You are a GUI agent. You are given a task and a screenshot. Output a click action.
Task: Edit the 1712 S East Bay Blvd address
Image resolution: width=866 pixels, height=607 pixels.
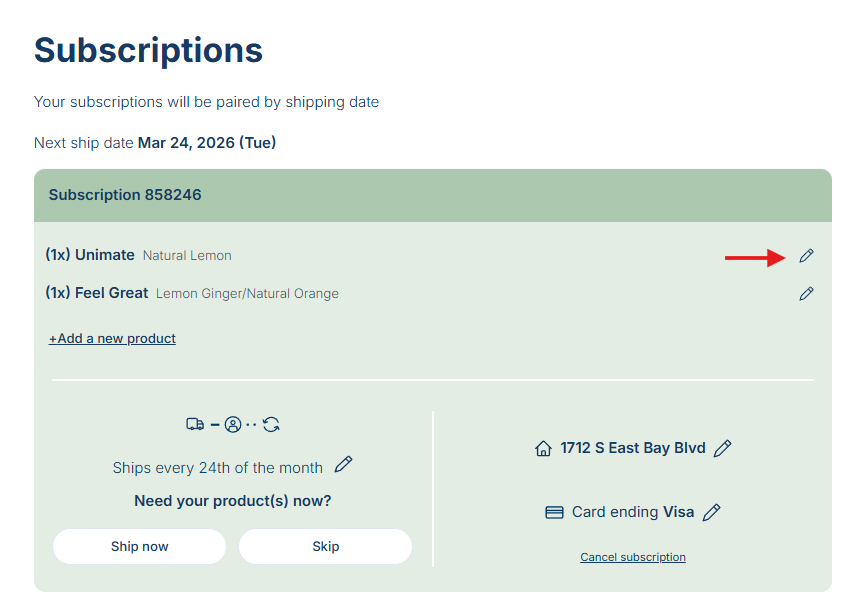coord(723,448)
